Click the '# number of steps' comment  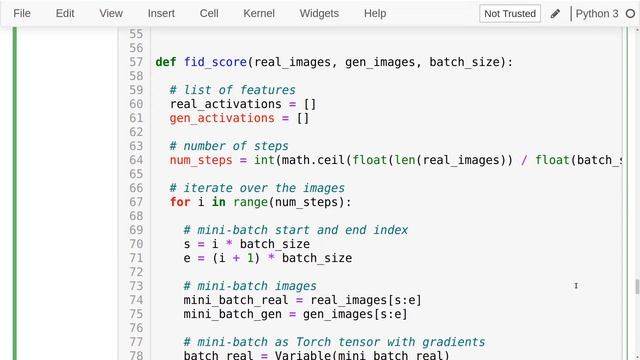pos(229,146)
